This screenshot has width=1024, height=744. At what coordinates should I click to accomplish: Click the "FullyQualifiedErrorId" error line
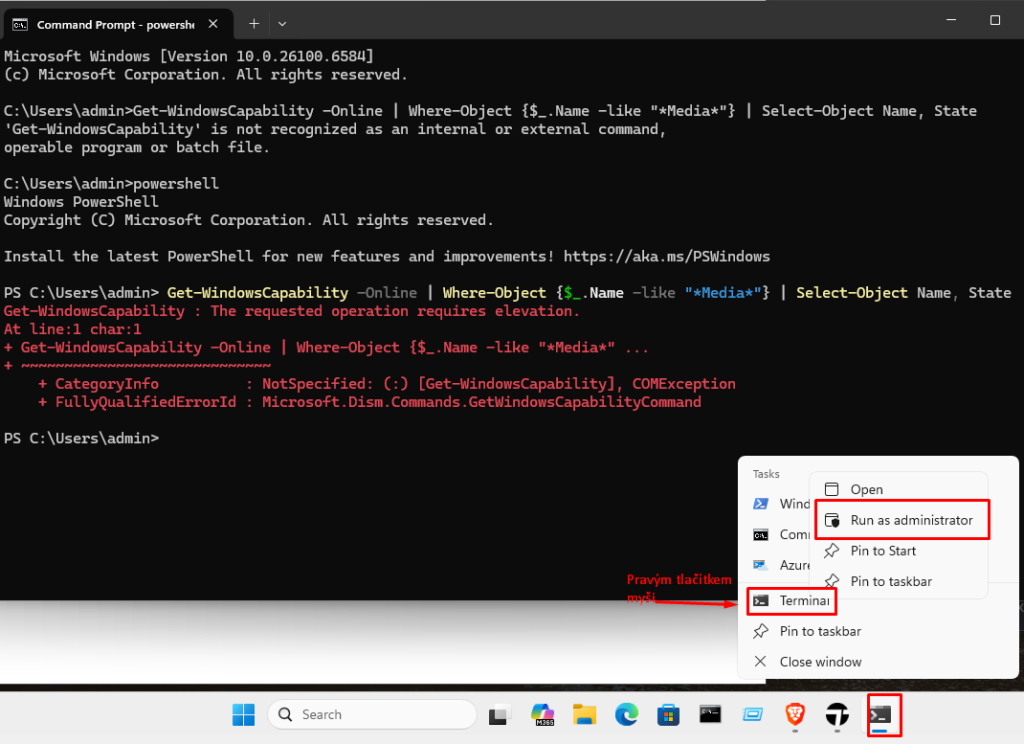(x=370, y=402)
